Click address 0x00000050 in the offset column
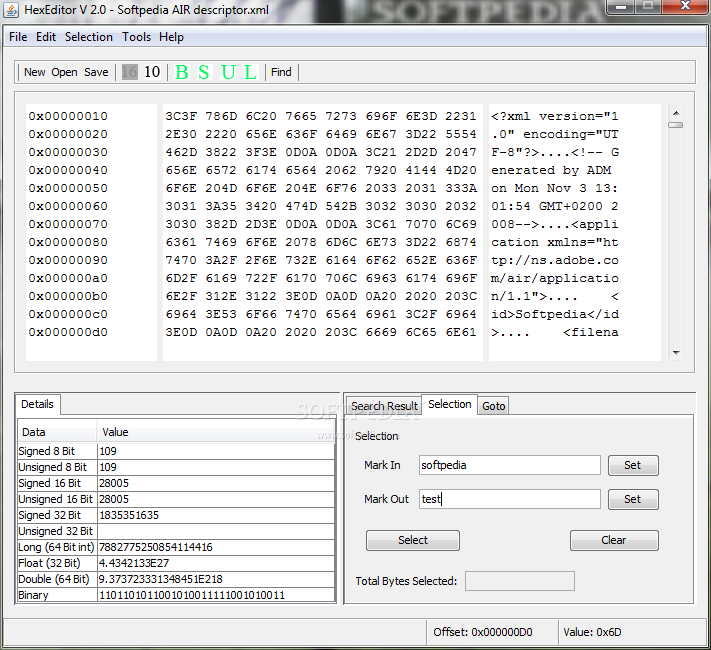The image size is (711, 650). point(68,188)
